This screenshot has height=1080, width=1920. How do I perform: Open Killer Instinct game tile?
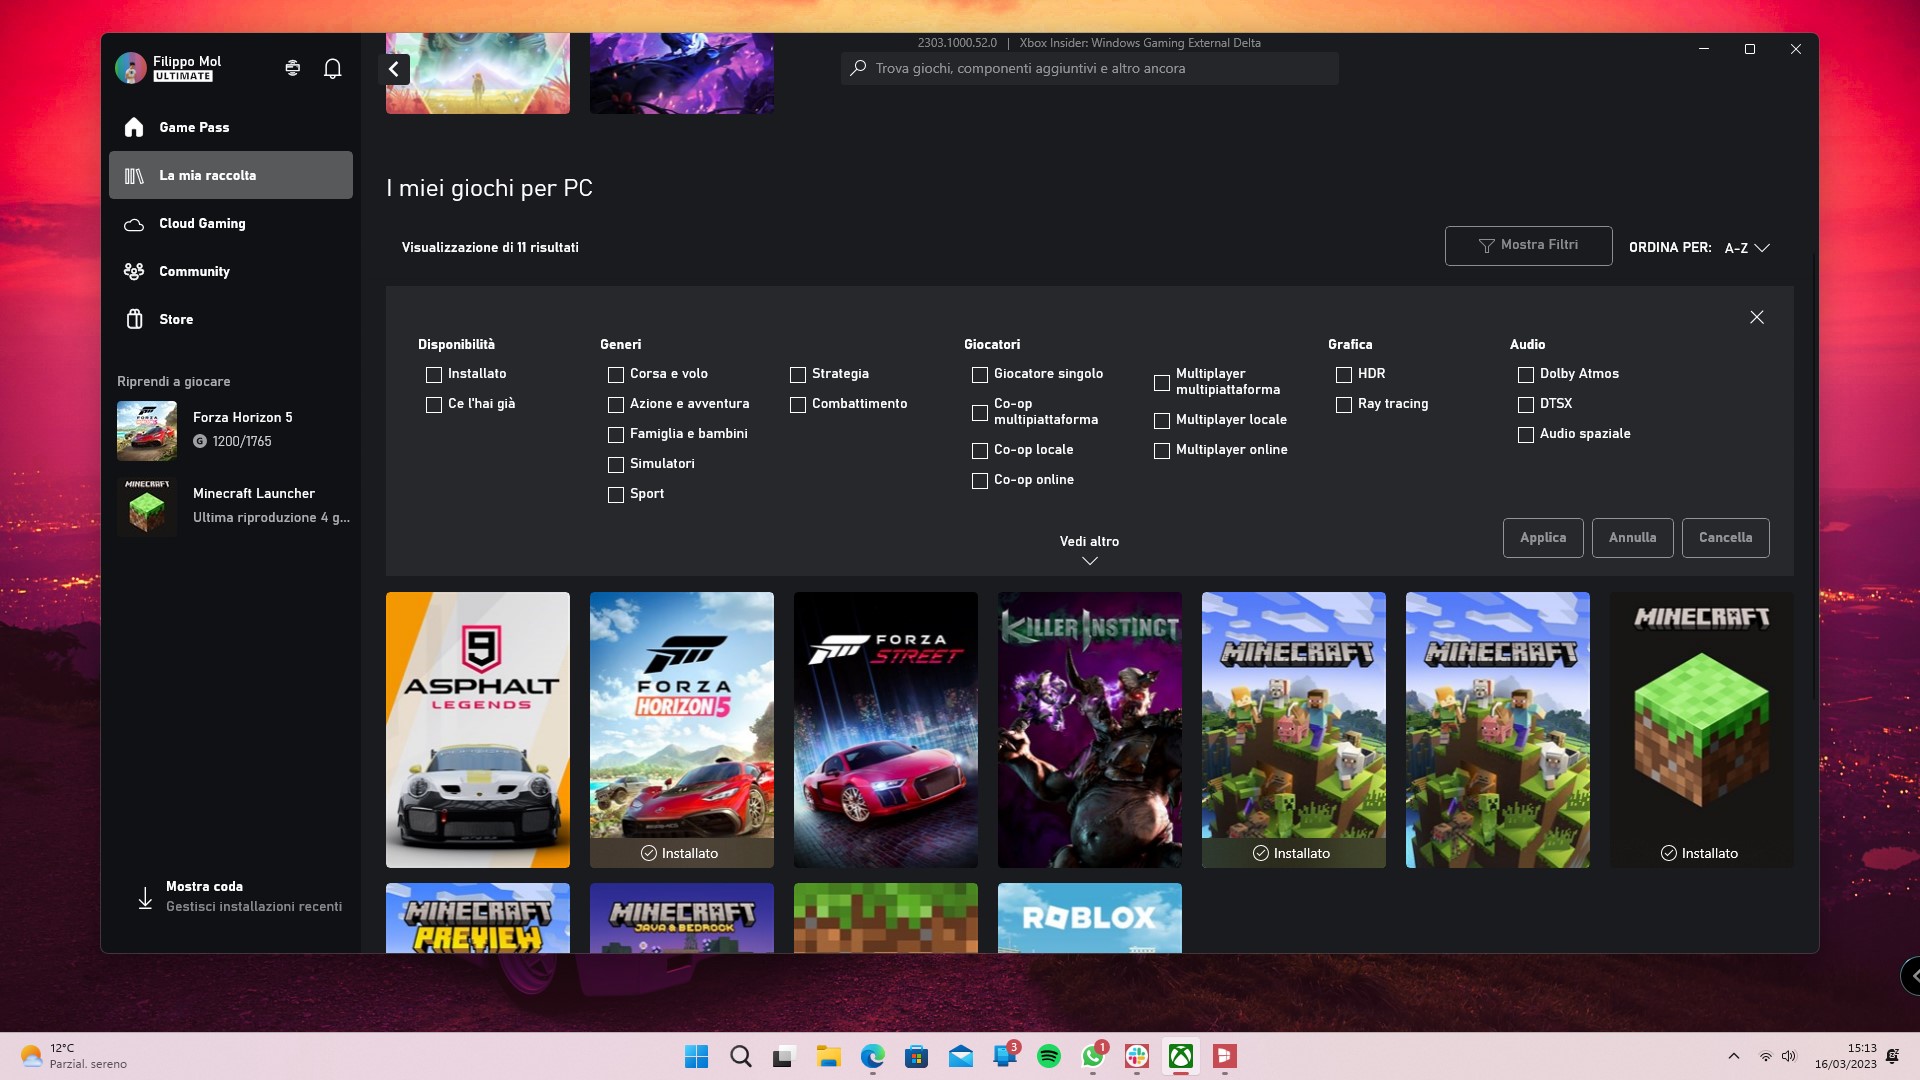pyautogui.click(x=1090, y=730)
